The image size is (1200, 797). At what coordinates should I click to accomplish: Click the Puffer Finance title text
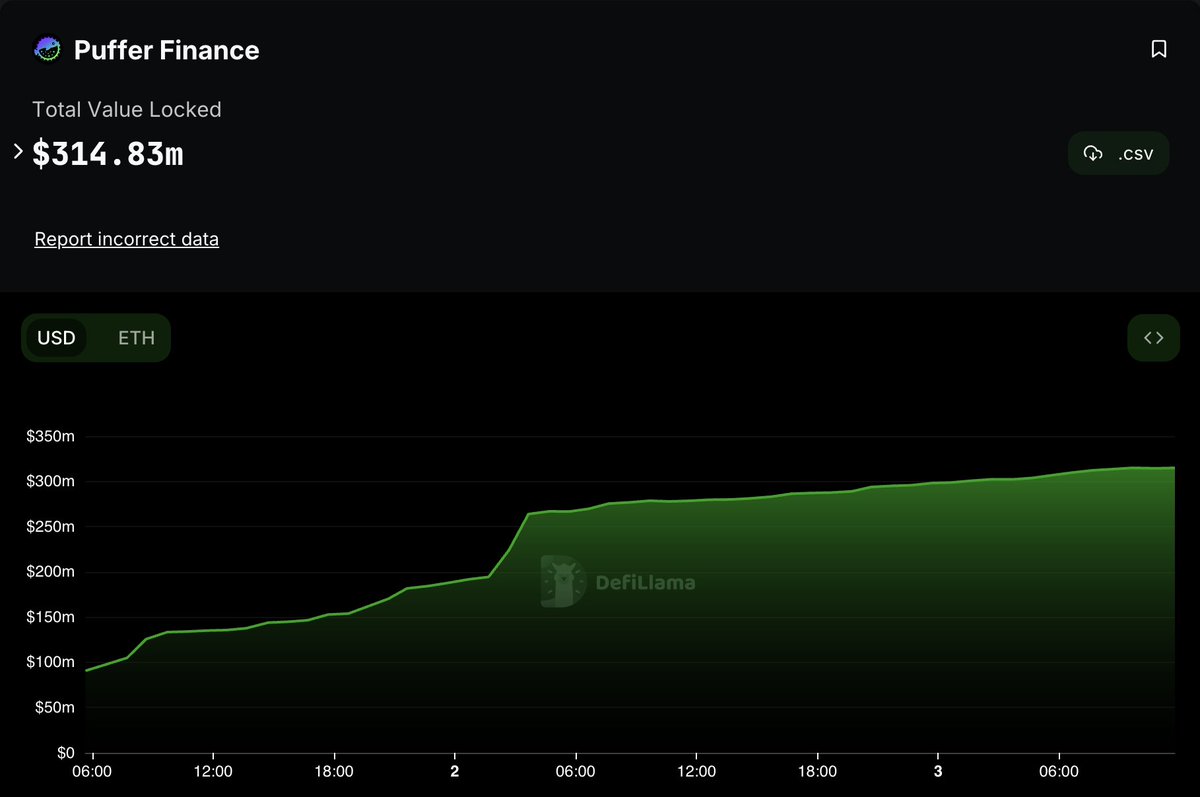coord(167,50)
